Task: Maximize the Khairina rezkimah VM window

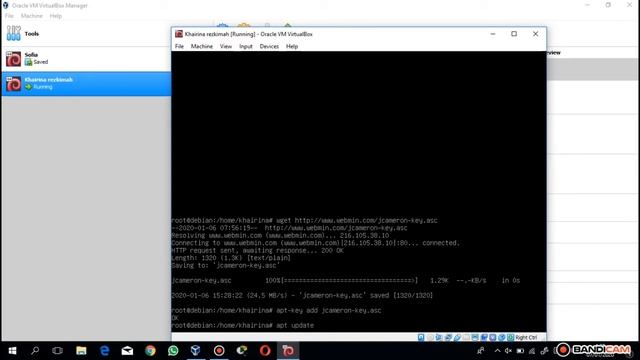Action: [514, 34]
